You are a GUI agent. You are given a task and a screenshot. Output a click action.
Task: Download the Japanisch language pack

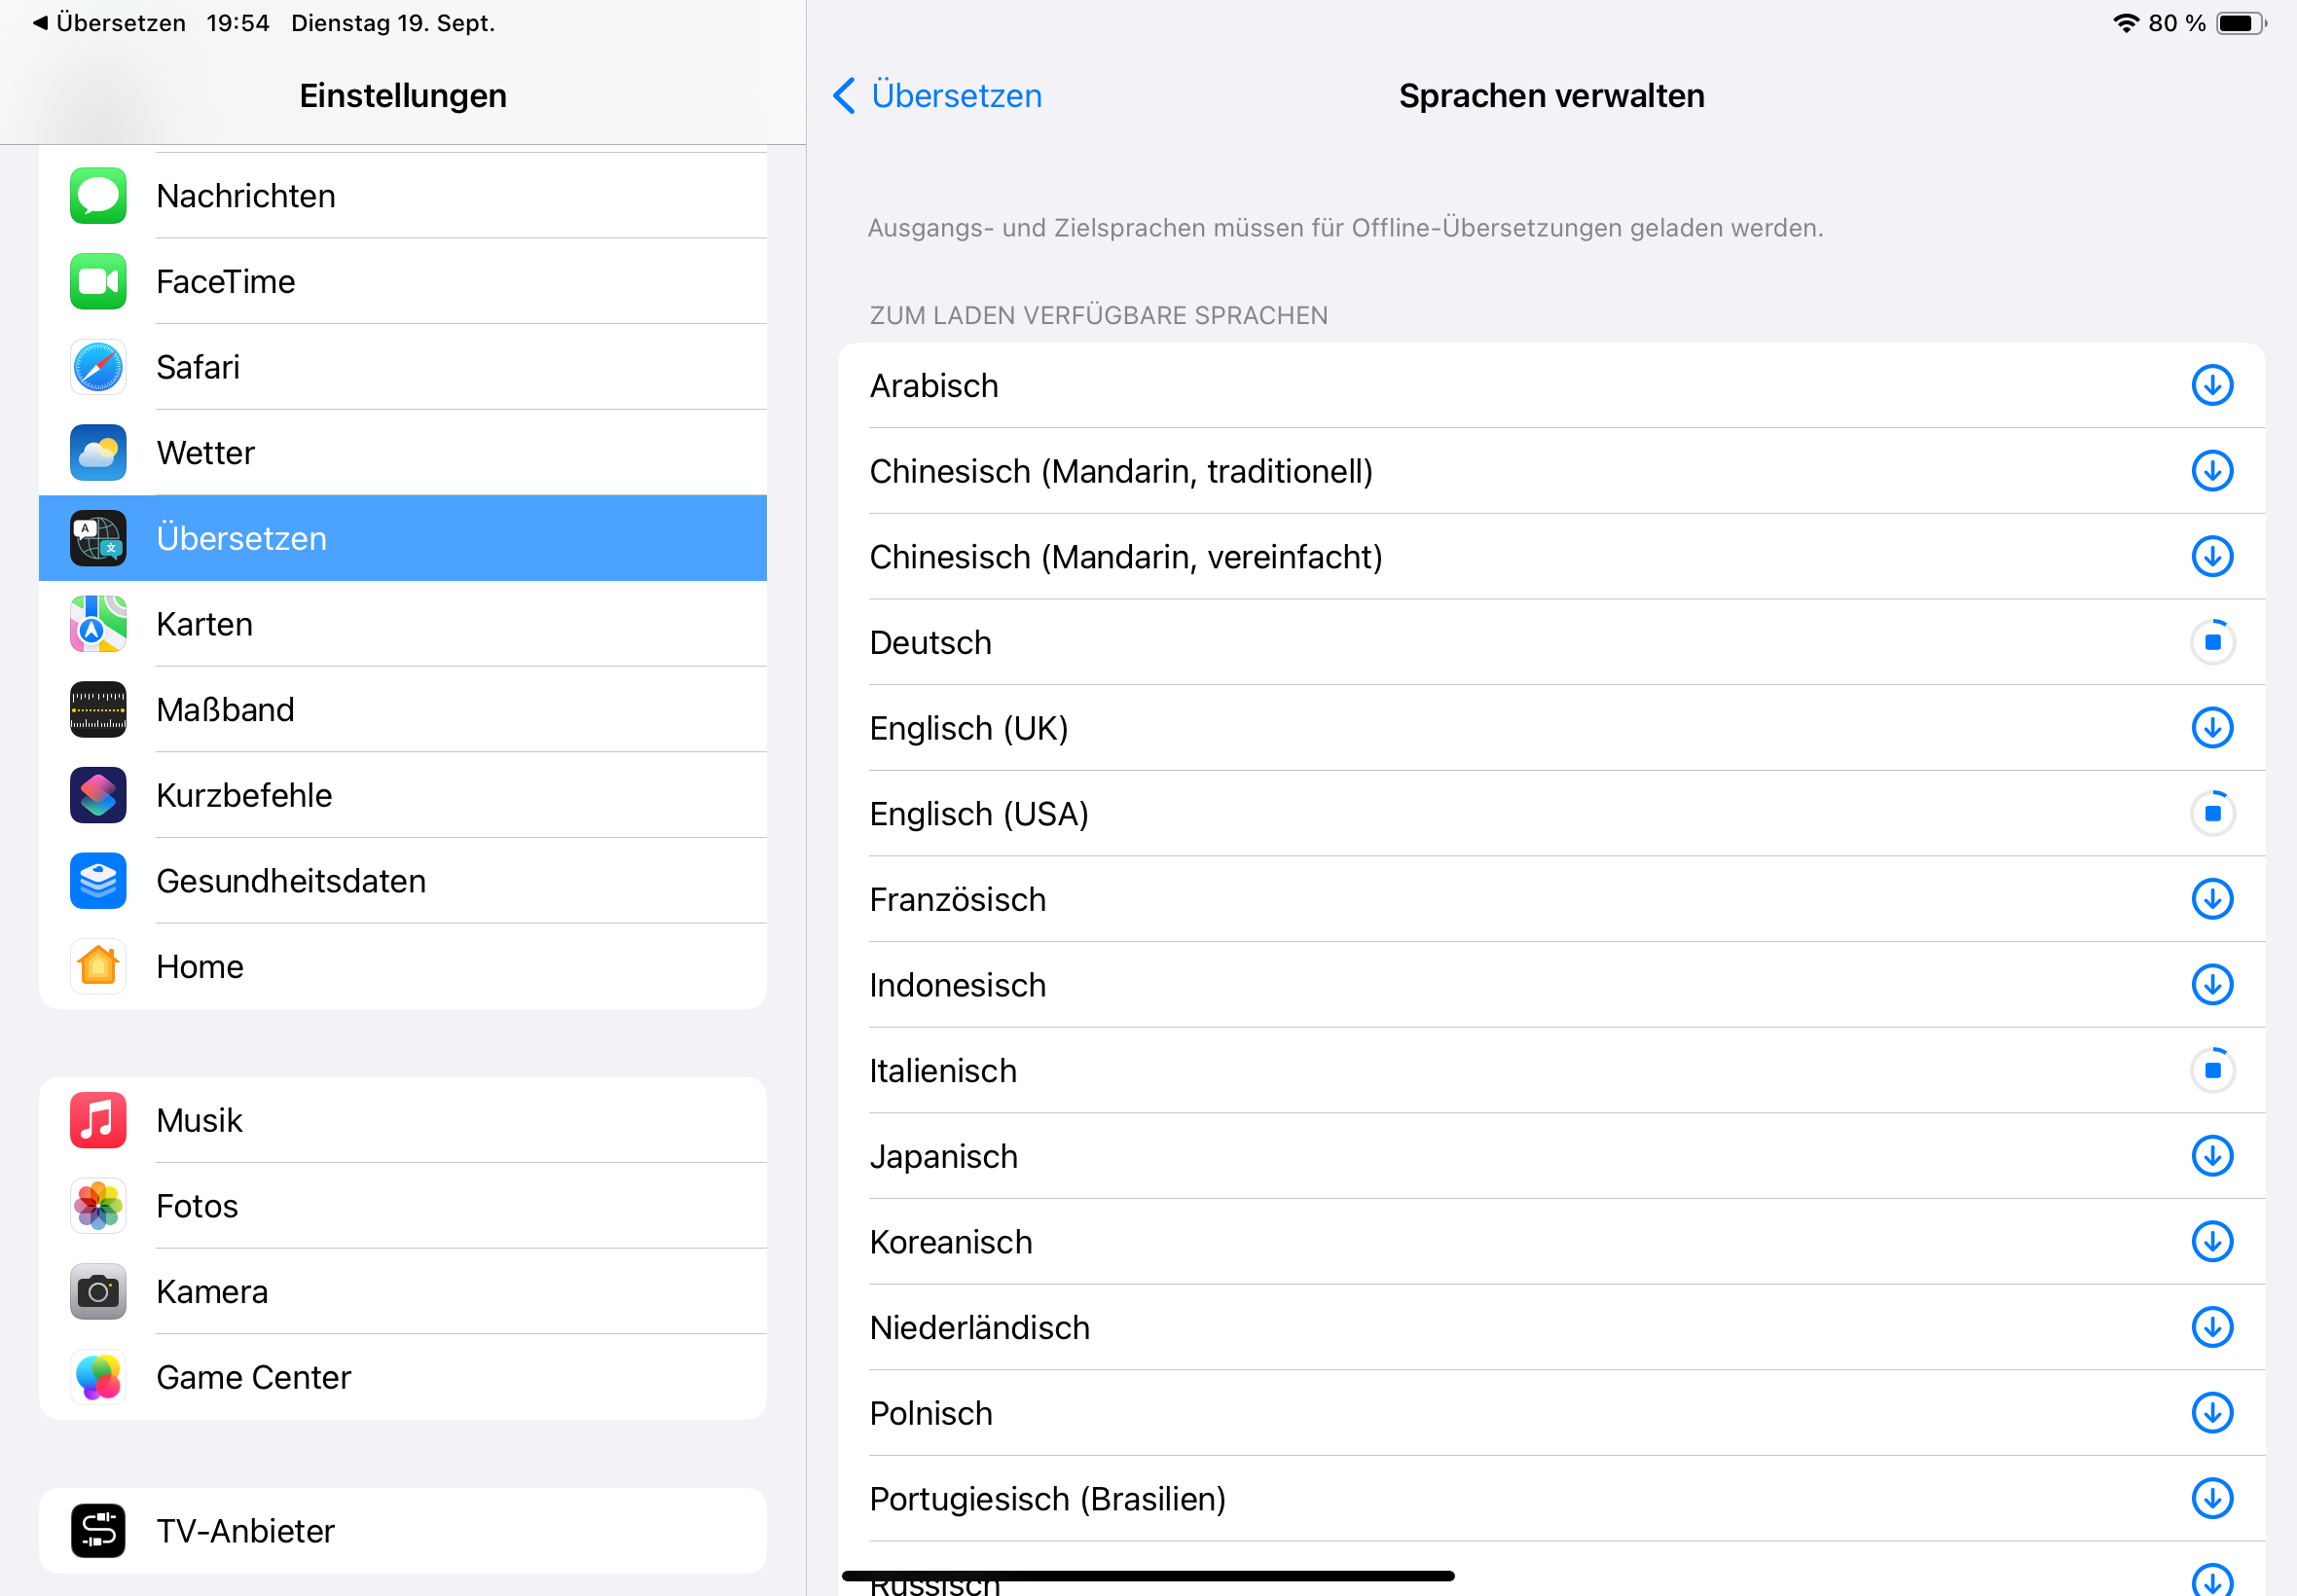[x=2211, y=1156]
